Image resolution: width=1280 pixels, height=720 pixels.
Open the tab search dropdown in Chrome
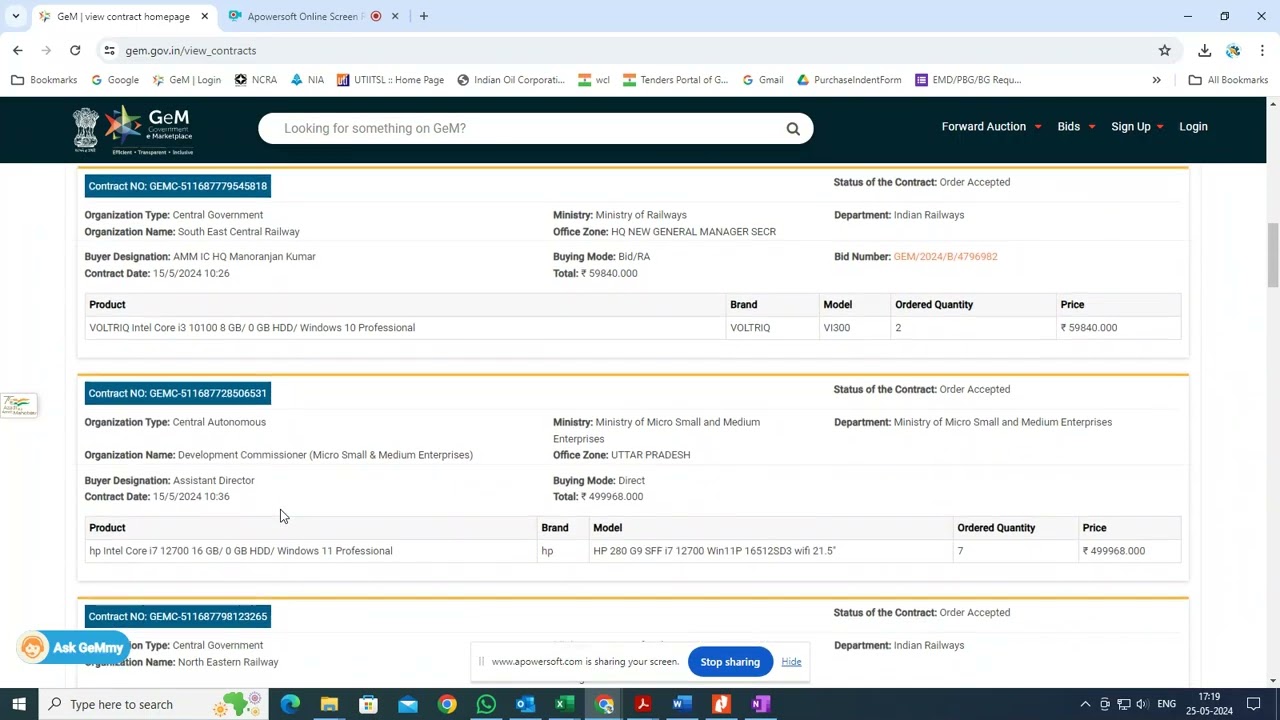[15, 16]
